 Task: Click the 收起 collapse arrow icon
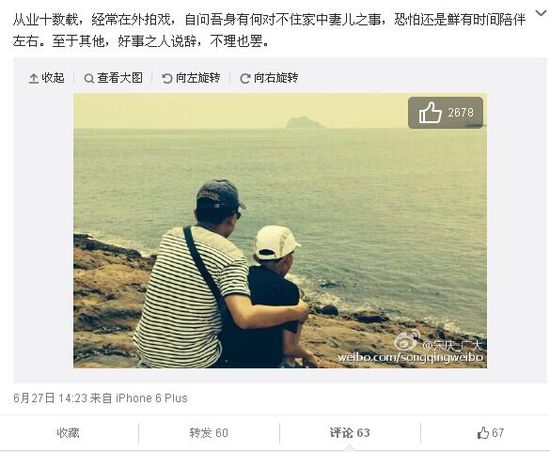[33, 78]
